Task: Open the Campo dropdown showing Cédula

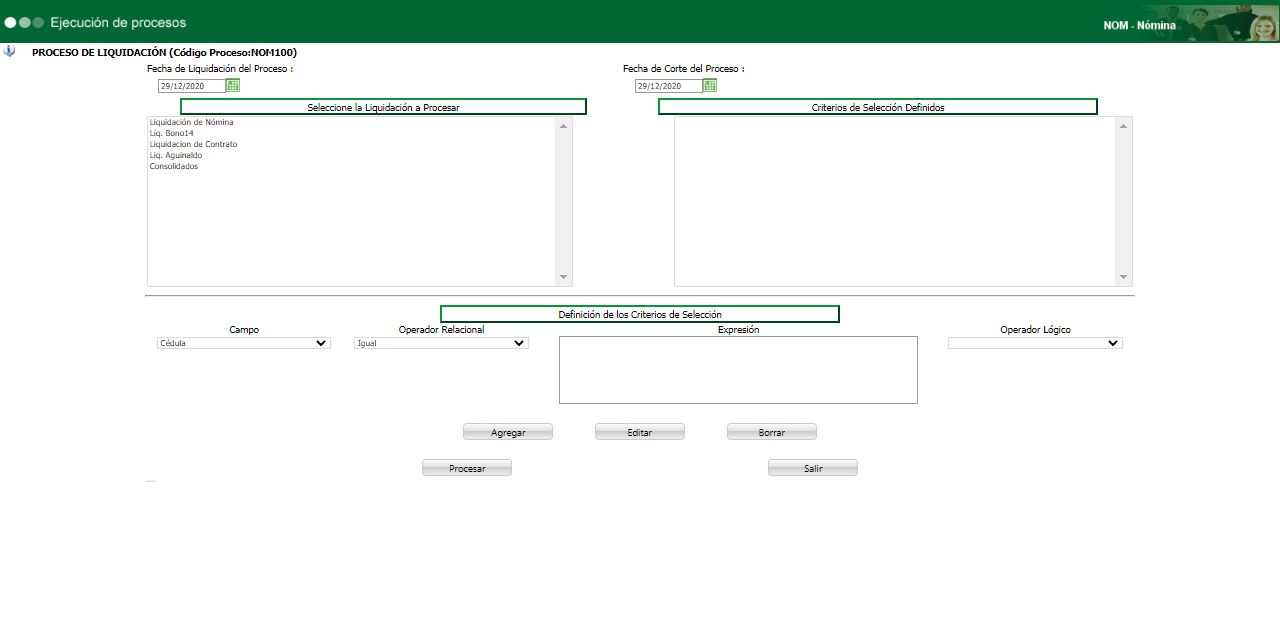Action: point(244,343)
